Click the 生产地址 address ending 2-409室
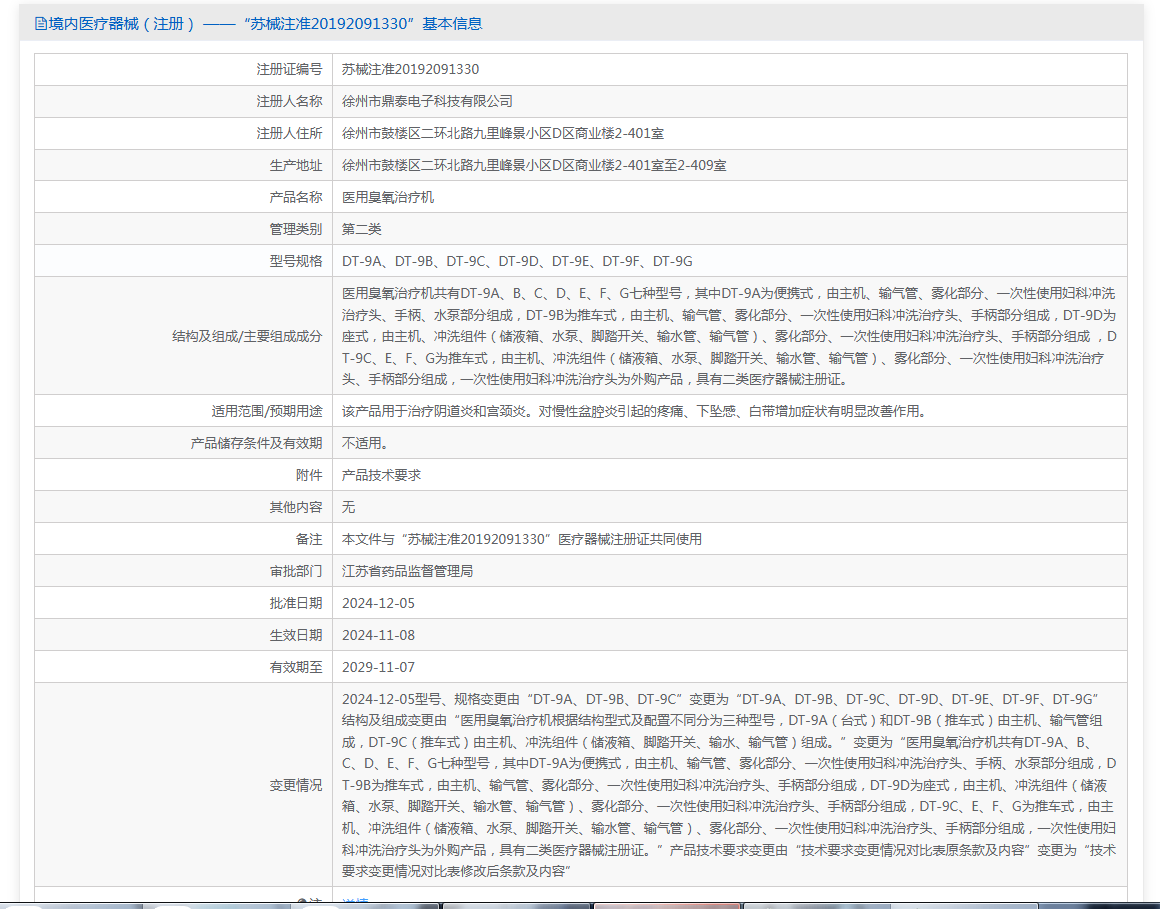The width and height of the screenshot is (1160, 909). (x=534, y=166)
